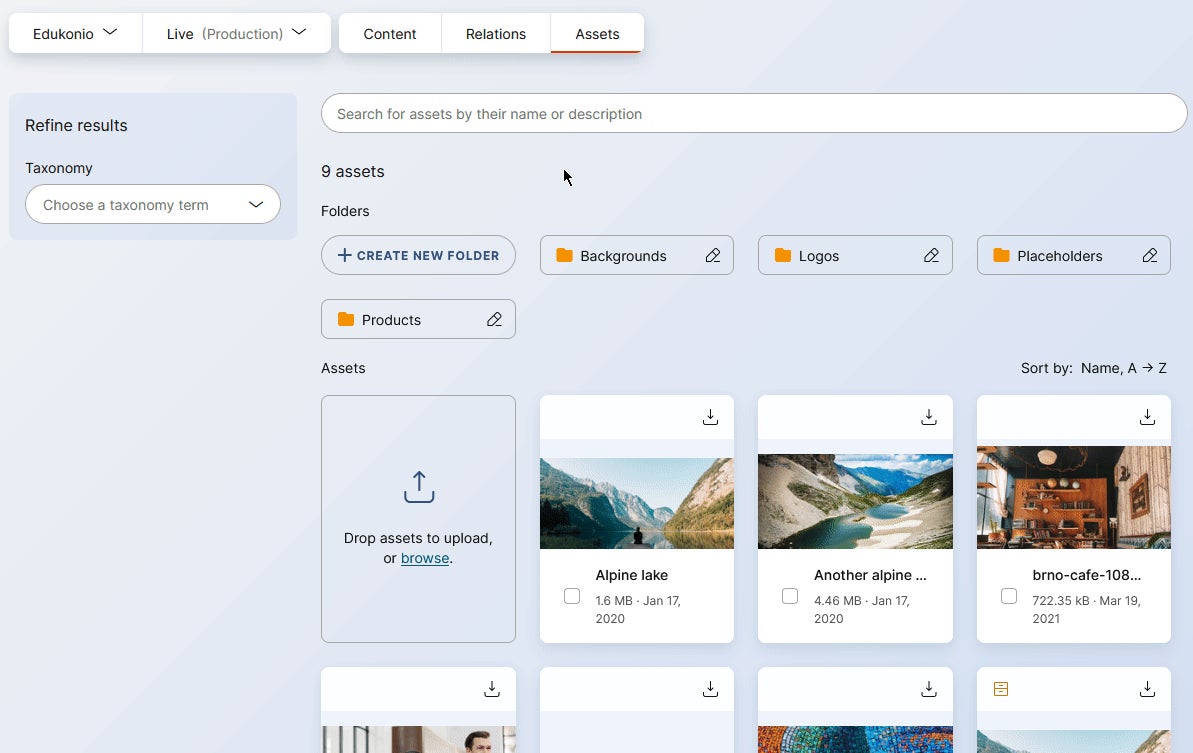Open the rename pencil for Placeholders folder

1149,255
